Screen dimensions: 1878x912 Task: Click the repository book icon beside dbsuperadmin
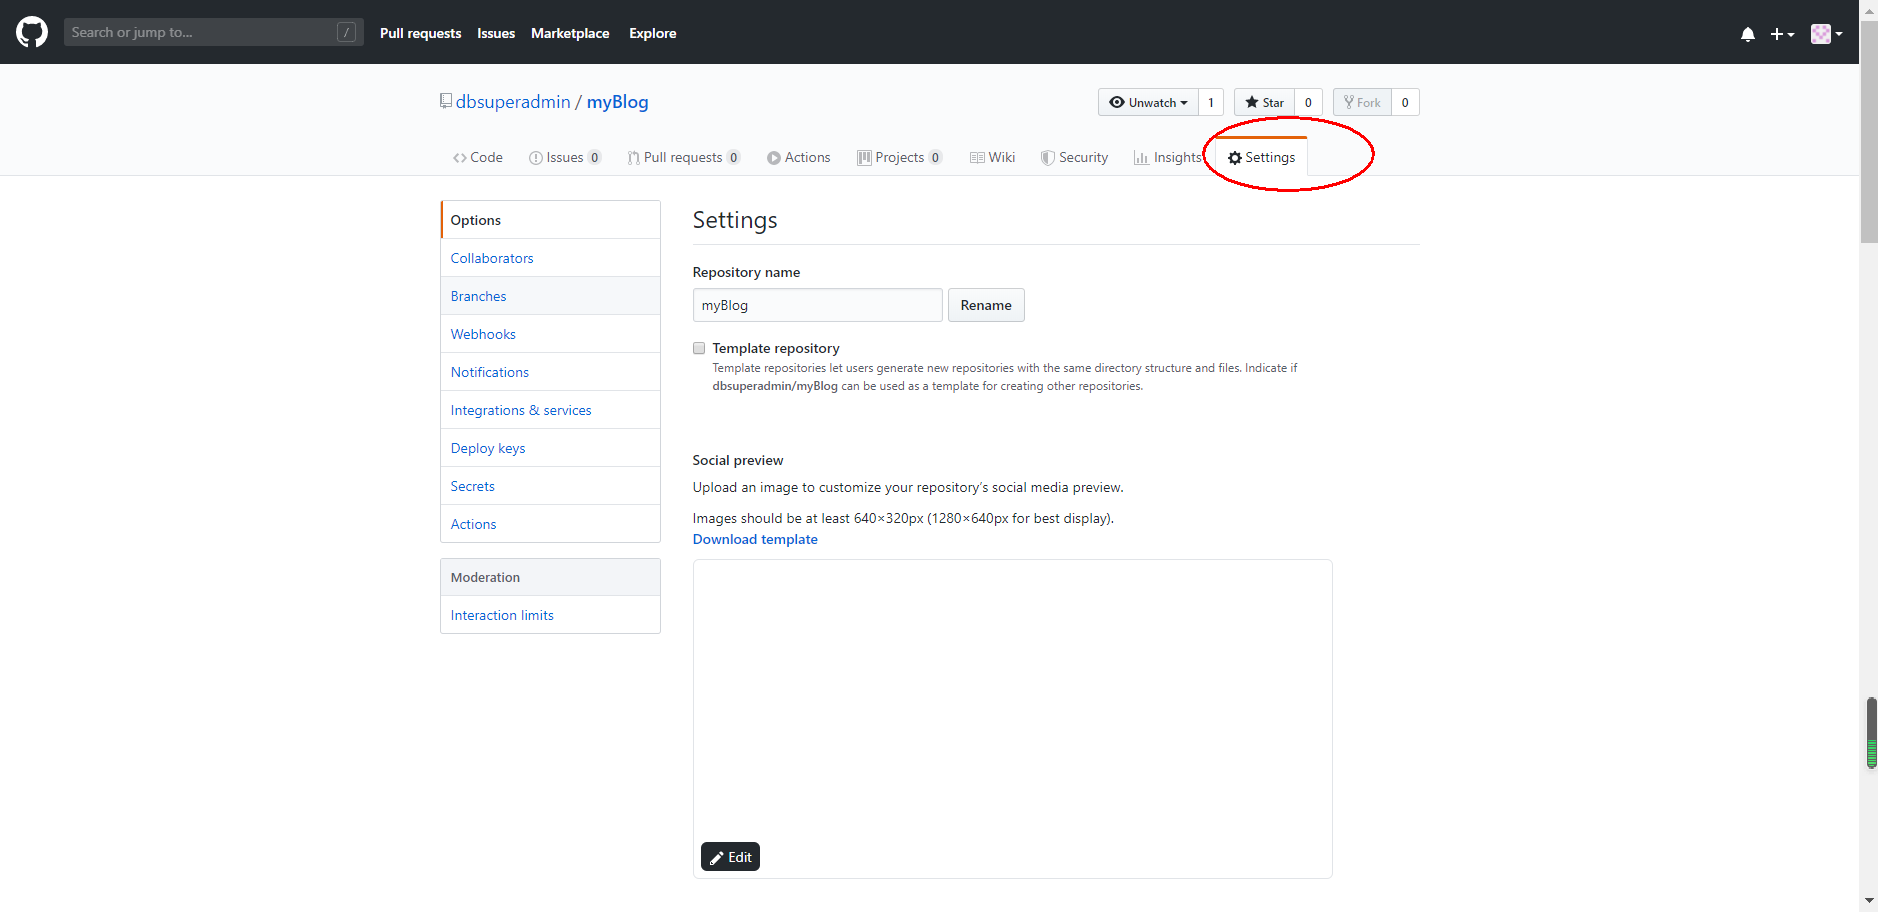[x=446, y=101]
